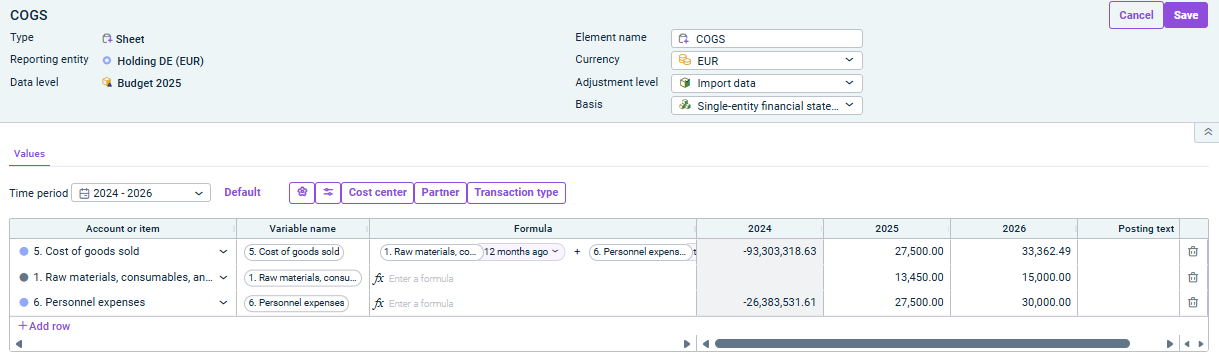Click the values pane horizontal scrollbar thumb
Viewport: 1219px width, 361px height.
(x=922, y=344)
